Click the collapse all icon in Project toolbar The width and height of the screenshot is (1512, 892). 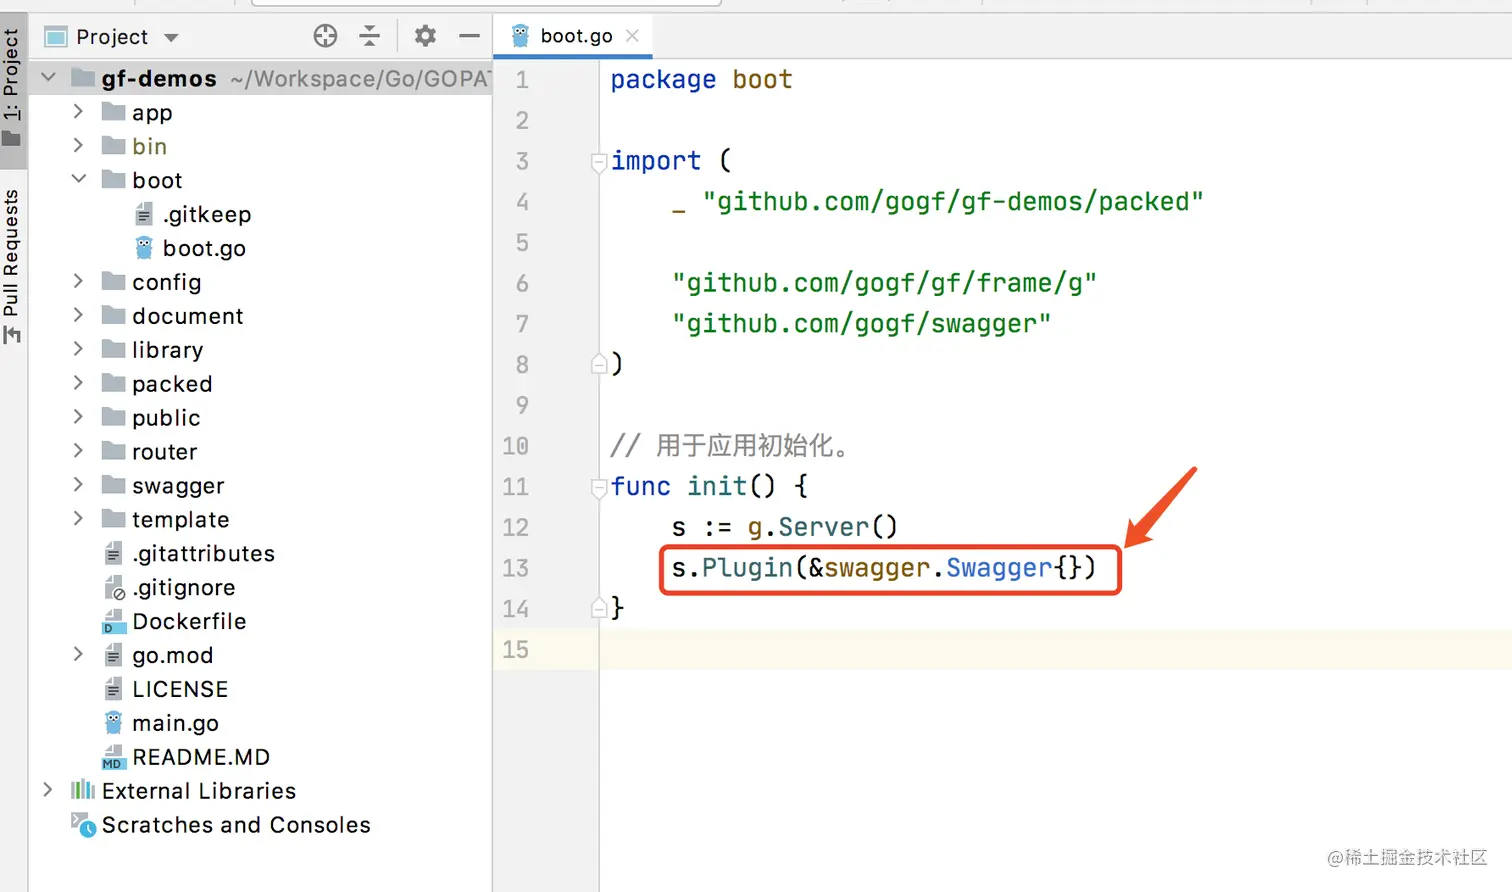(x=370, y=37)
